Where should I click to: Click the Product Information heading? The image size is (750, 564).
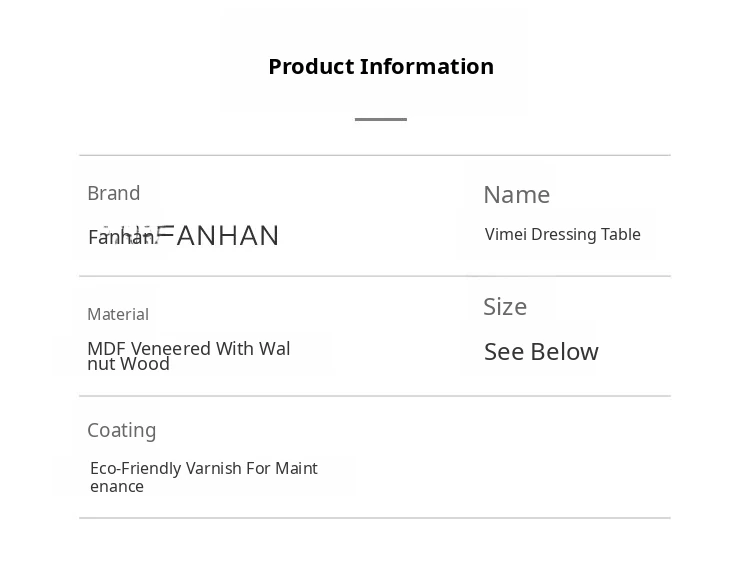(x=380, y=66)
